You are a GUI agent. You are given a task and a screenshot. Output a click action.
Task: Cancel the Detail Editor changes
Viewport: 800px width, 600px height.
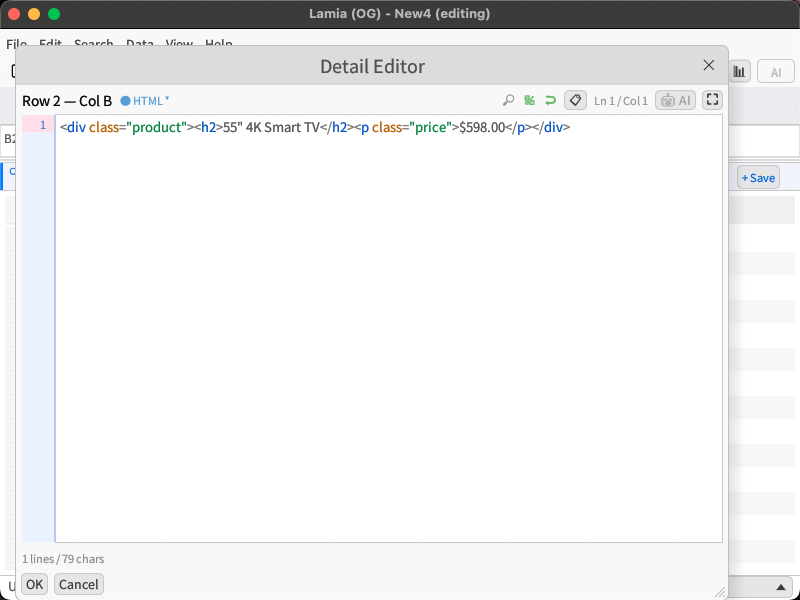79,584
